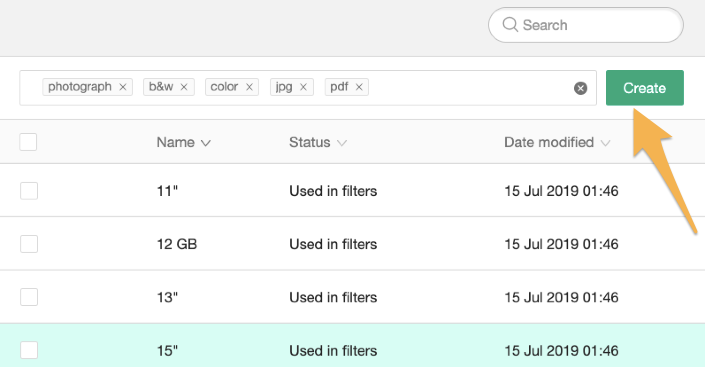Click the modified date of 13" row
Screen dimensions: 705x367
[561, 297]
